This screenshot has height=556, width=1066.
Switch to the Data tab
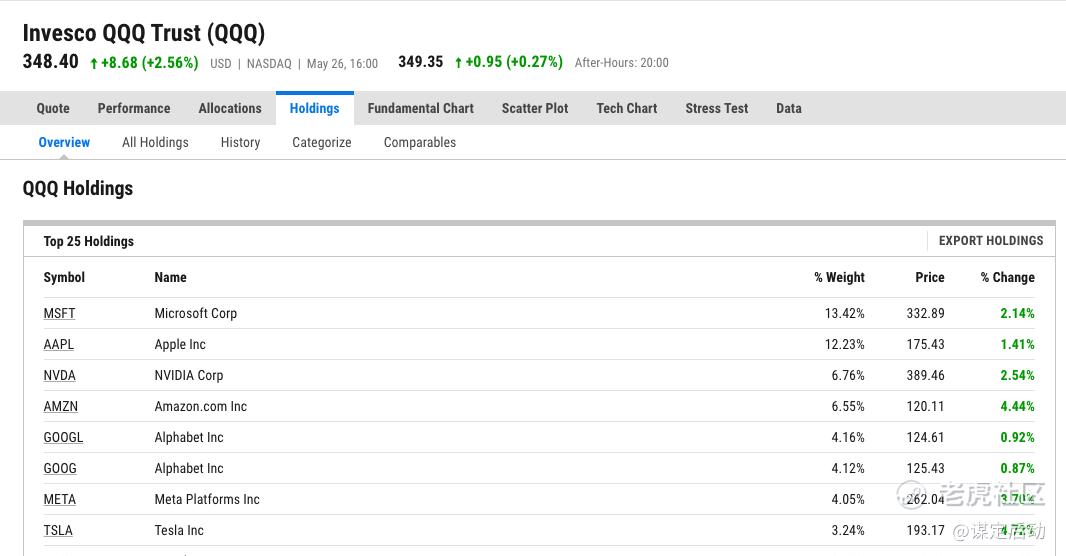click(789, 108)
